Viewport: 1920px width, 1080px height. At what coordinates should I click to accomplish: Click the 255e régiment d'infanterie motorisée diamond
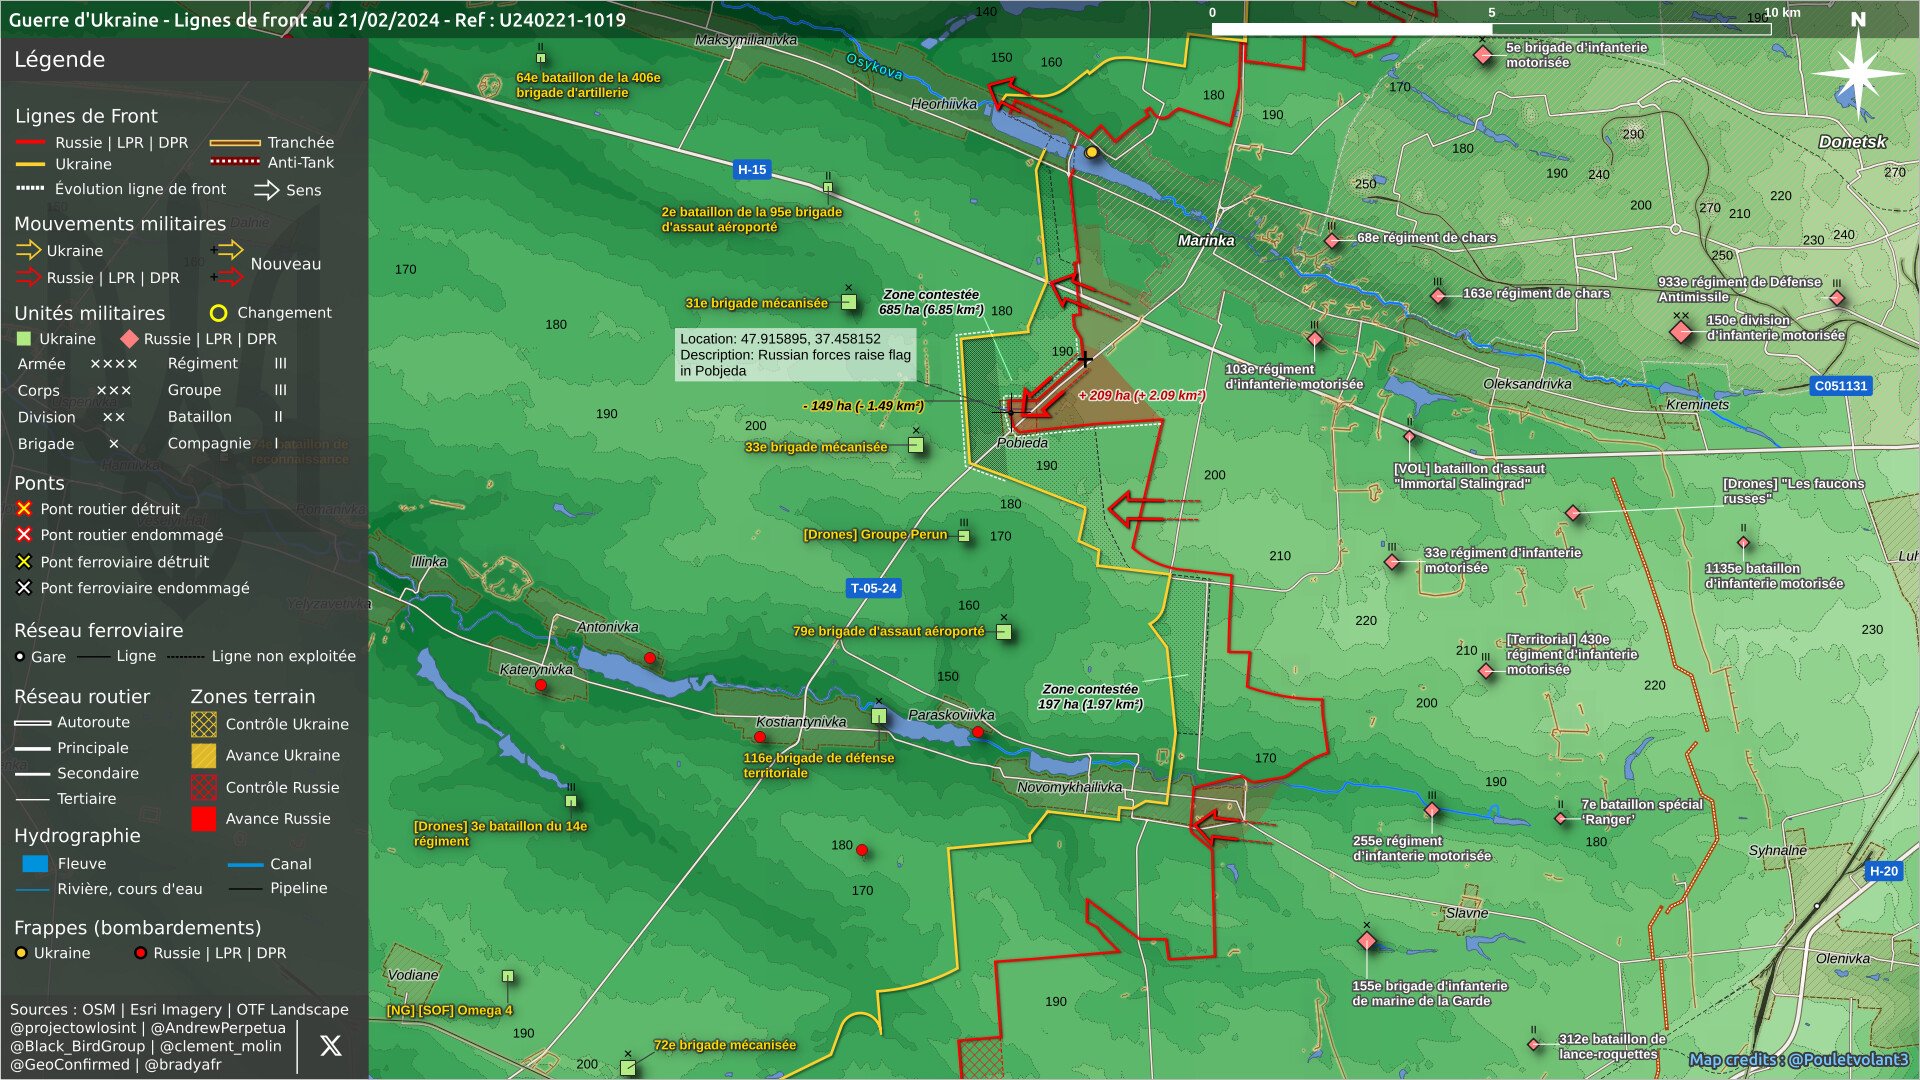point(1432,810)
